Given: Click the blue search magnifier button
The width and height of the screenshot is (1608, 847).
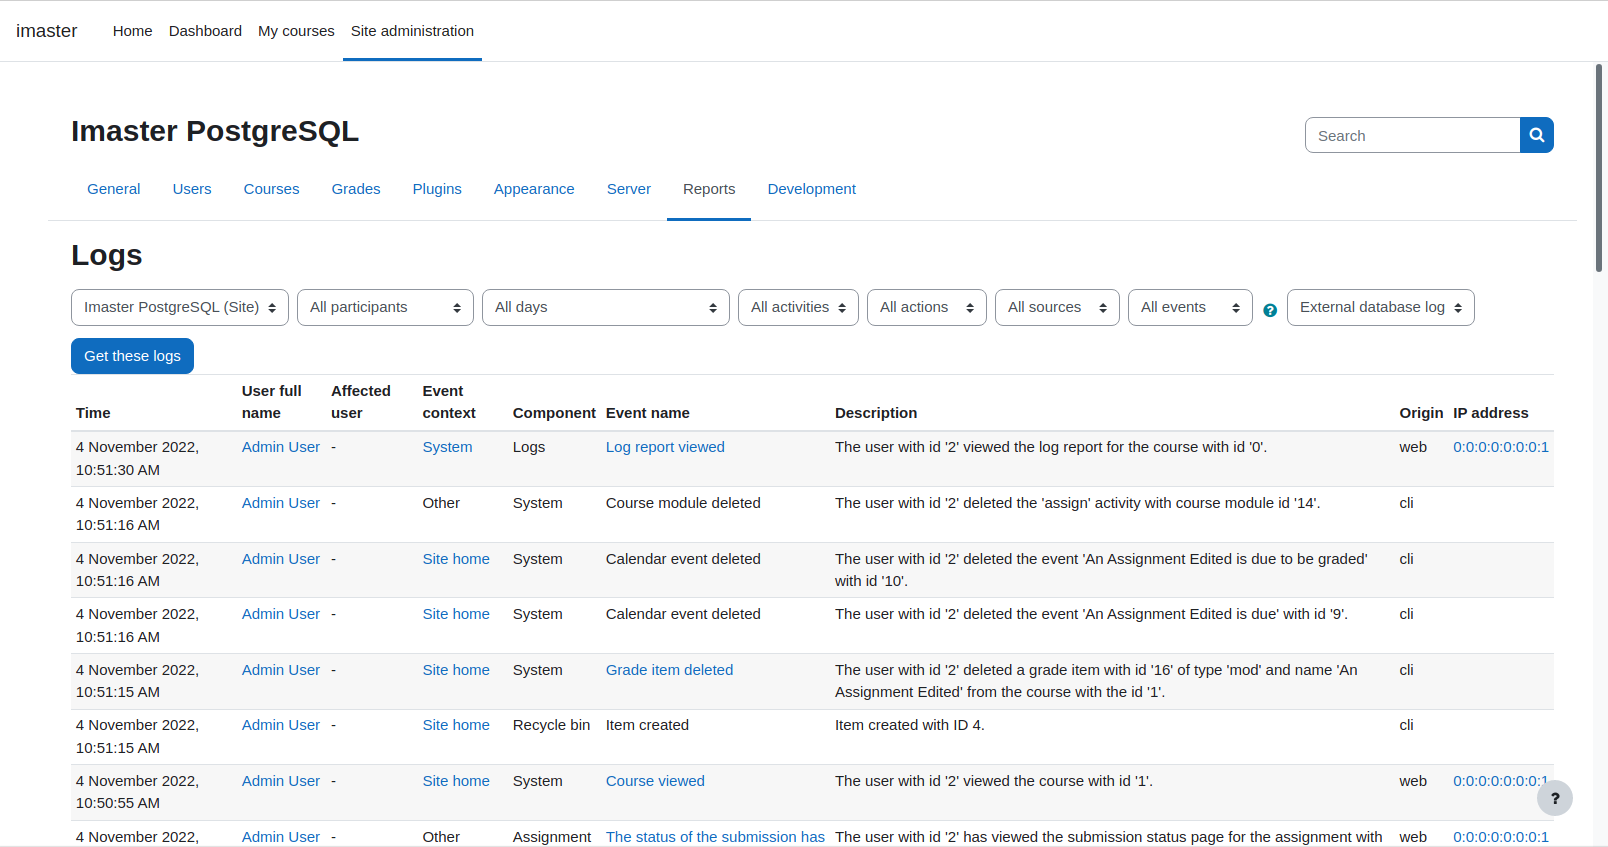Looking at the screenshot, I should tap(1536, 135).
